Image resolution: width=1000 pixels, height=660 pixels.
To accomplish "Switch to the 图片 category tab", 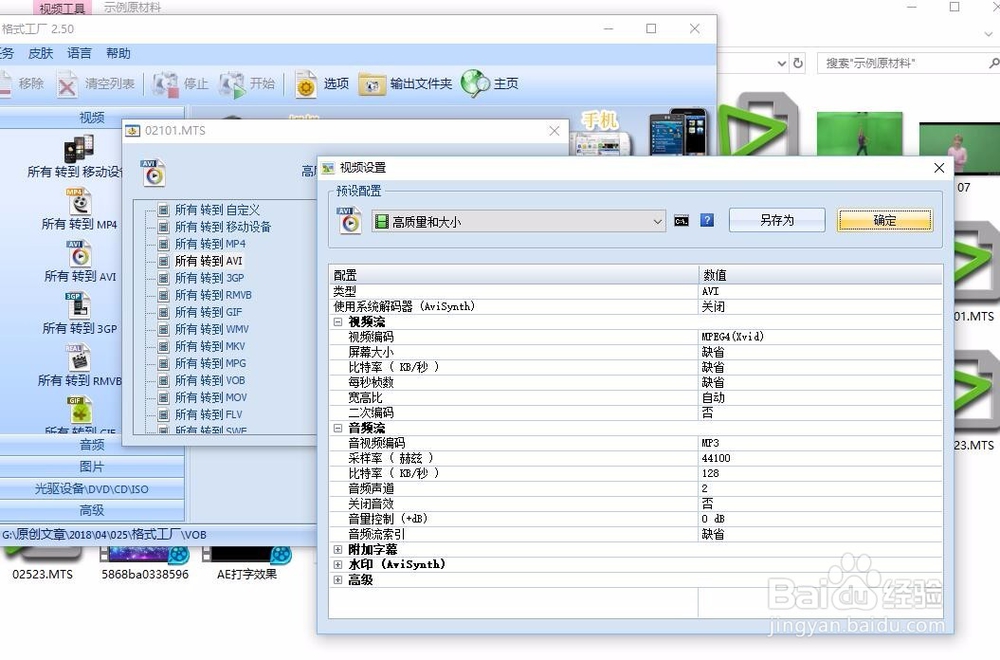I will [x=92, y=467].
